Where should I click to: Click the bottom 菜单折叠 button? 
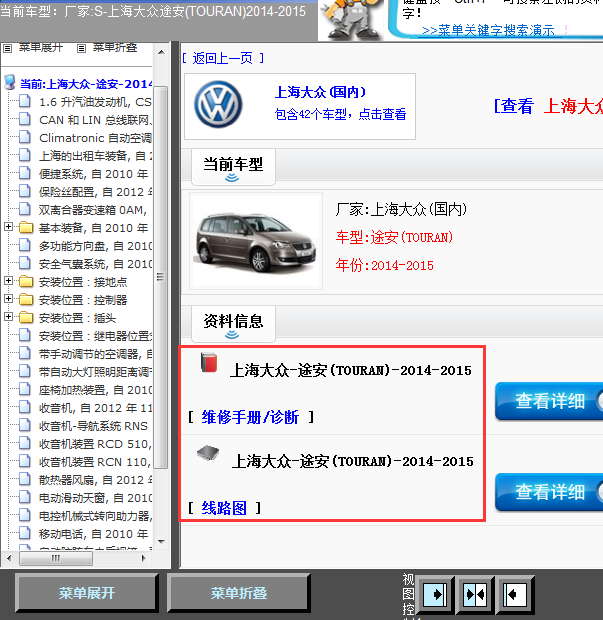click(x=238, y=593)
